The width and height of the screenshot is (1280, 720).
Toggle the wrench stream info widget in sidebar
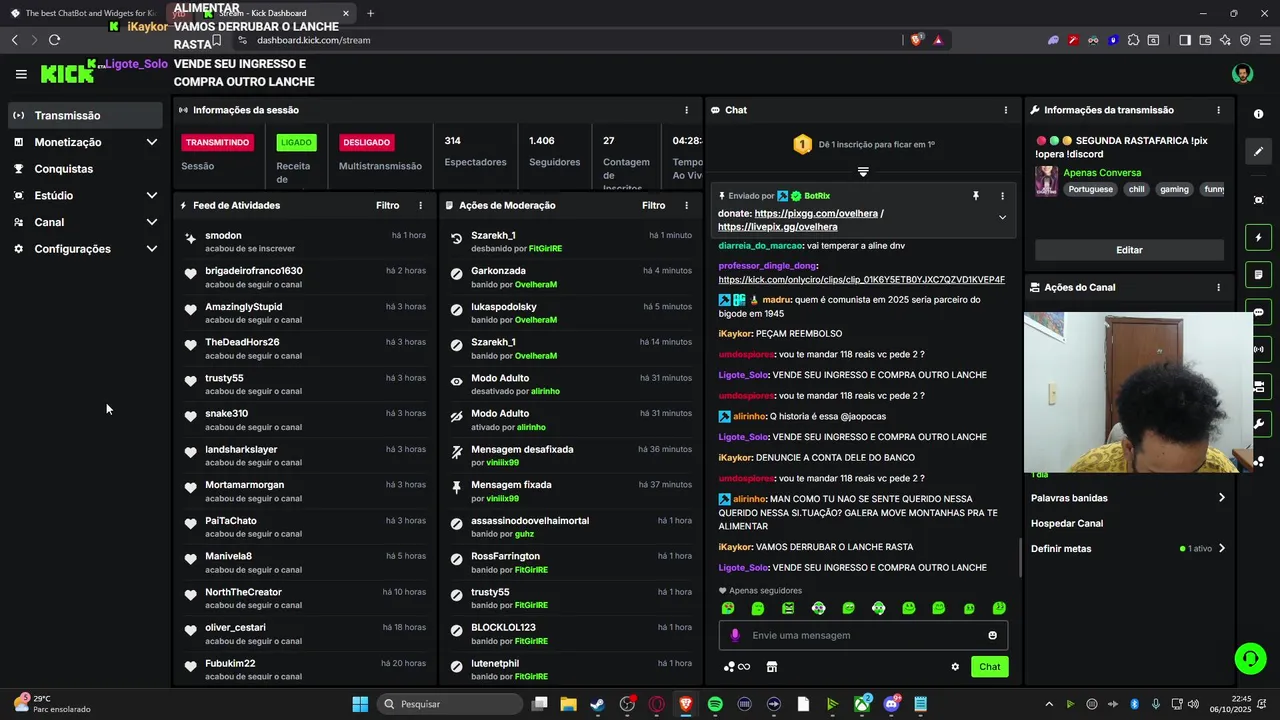pyautogui.click(x=1258, y=423)
